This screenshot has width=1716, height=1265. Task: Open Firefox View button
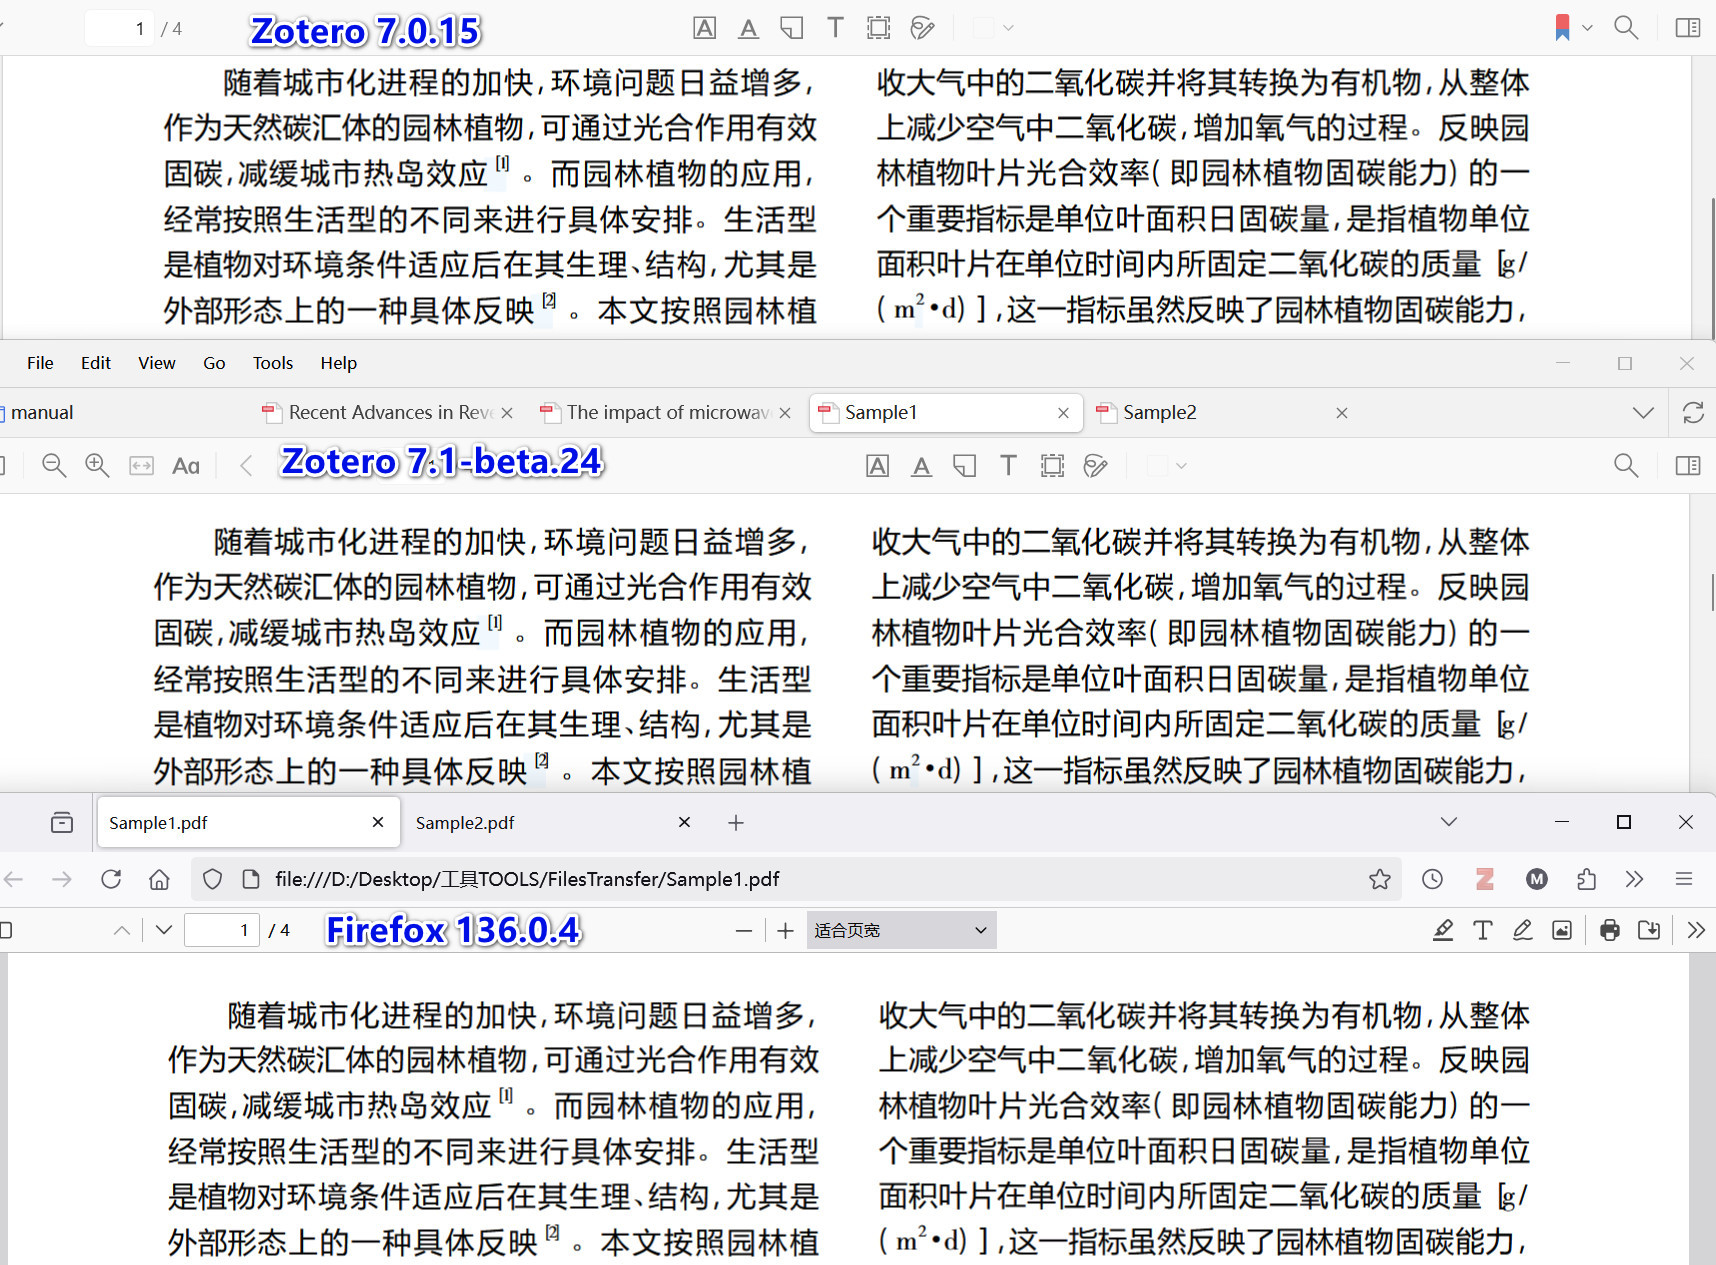click(x=62, y=822)
